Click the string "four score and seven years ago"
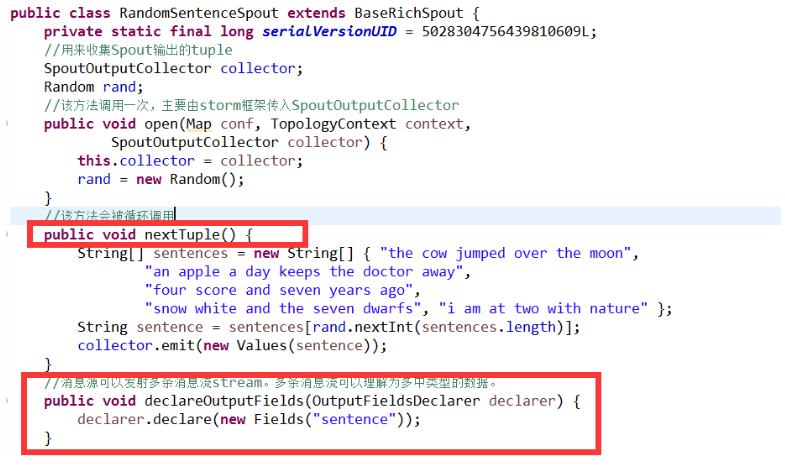The height and width of the screenshot is (467, 785). 279,290
